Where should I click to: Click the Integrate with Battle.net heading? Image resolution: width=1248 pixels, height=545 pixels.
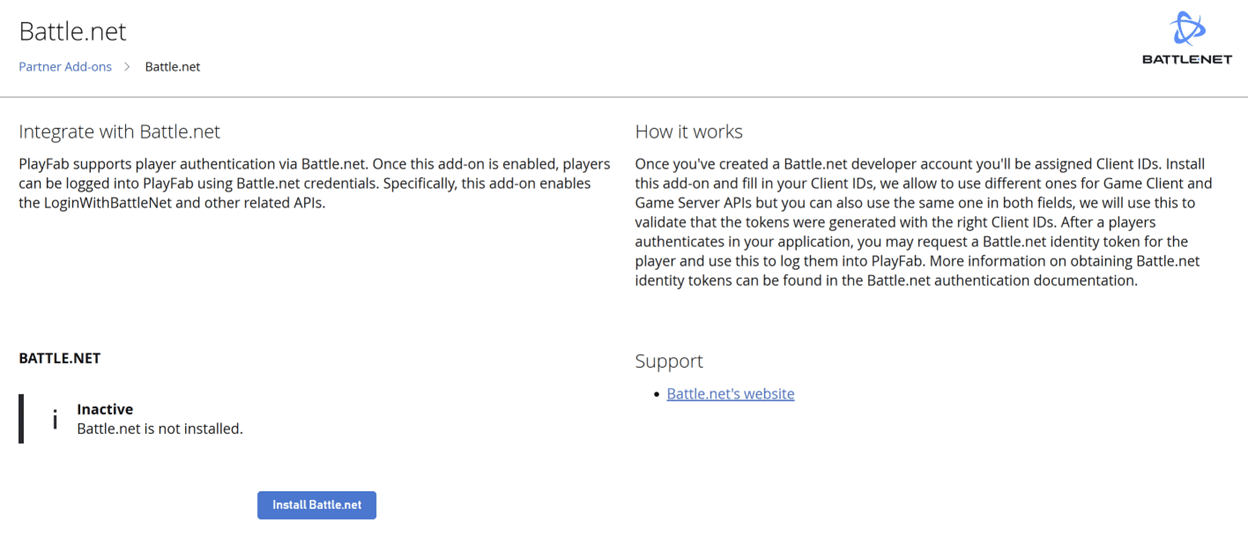coord(119,132)
